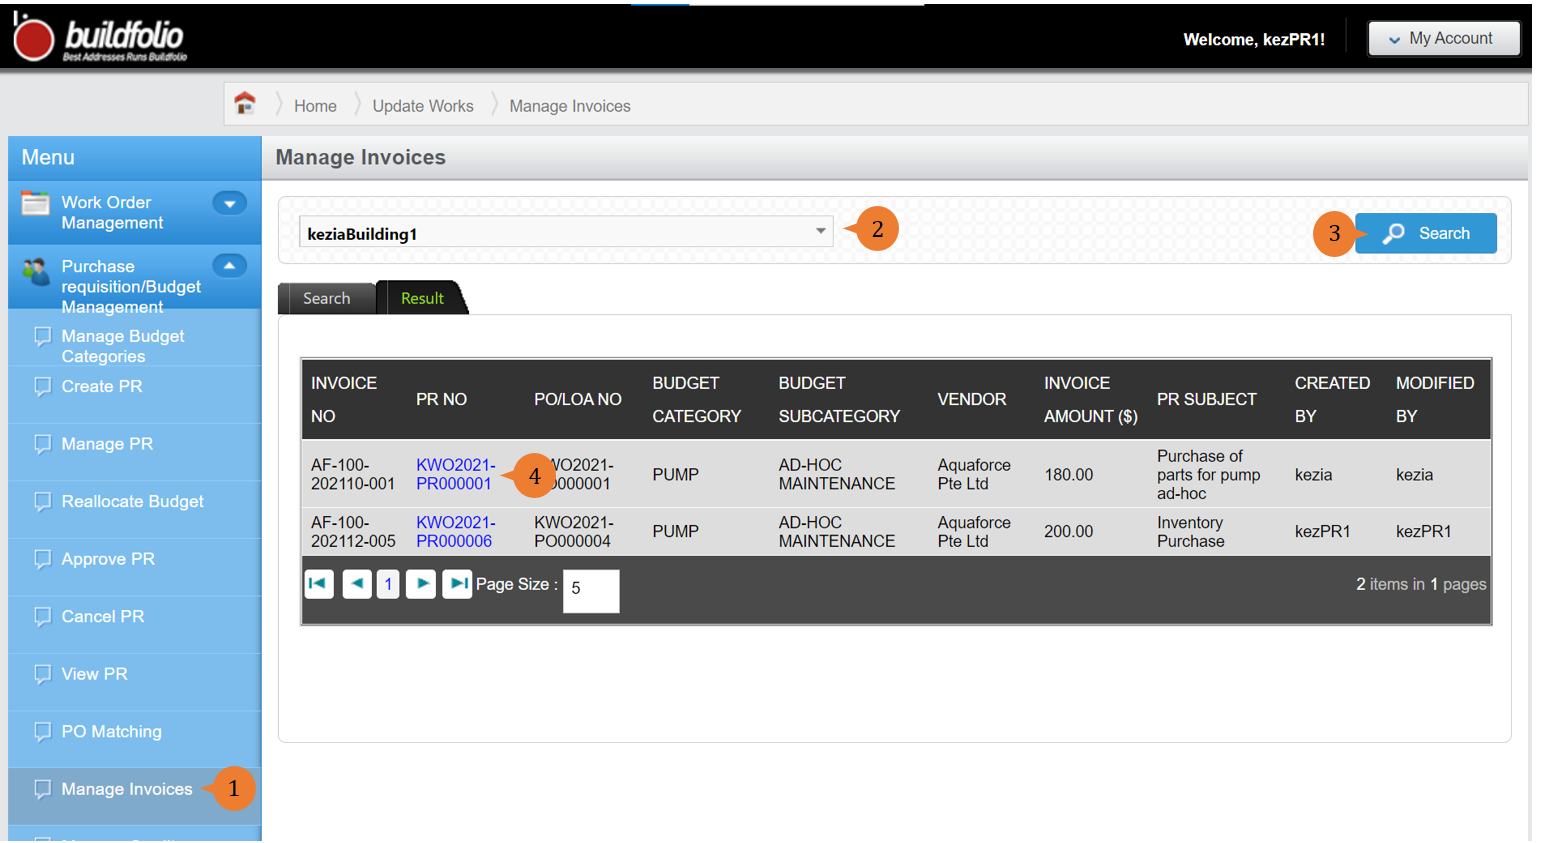1543x843 pixels.
Task: Click the icon beside Reallocate Budget
Action: 42,502
